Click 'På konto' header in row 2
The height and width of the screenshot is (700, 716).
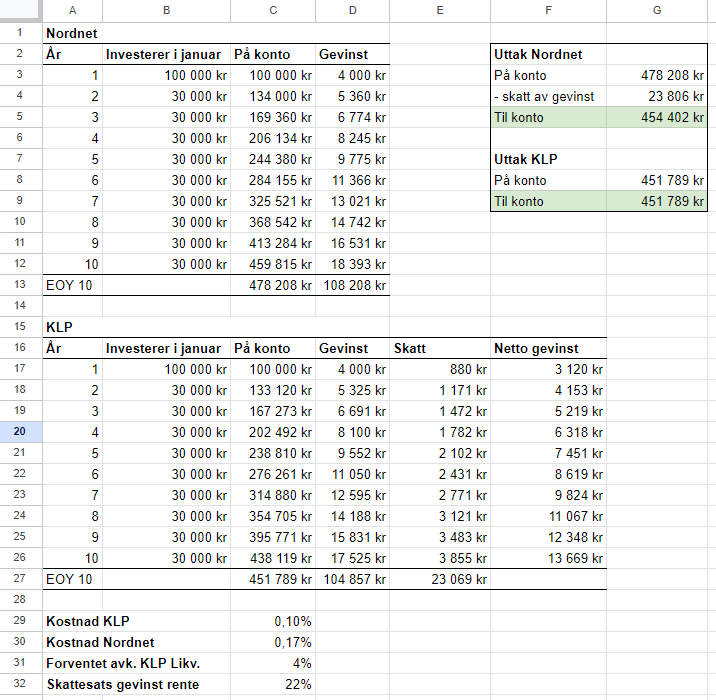(x=273, y=54)
